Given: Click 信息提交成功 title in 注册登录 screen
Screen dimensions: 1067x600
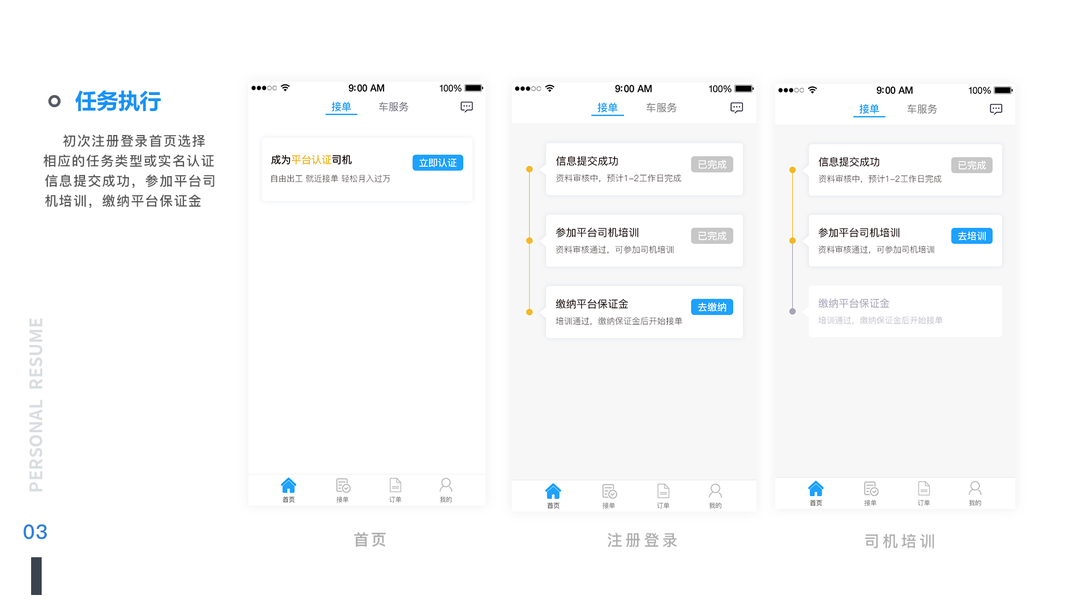Looking at the screenshot, I should pyautogui.click(x=587, y=161).
